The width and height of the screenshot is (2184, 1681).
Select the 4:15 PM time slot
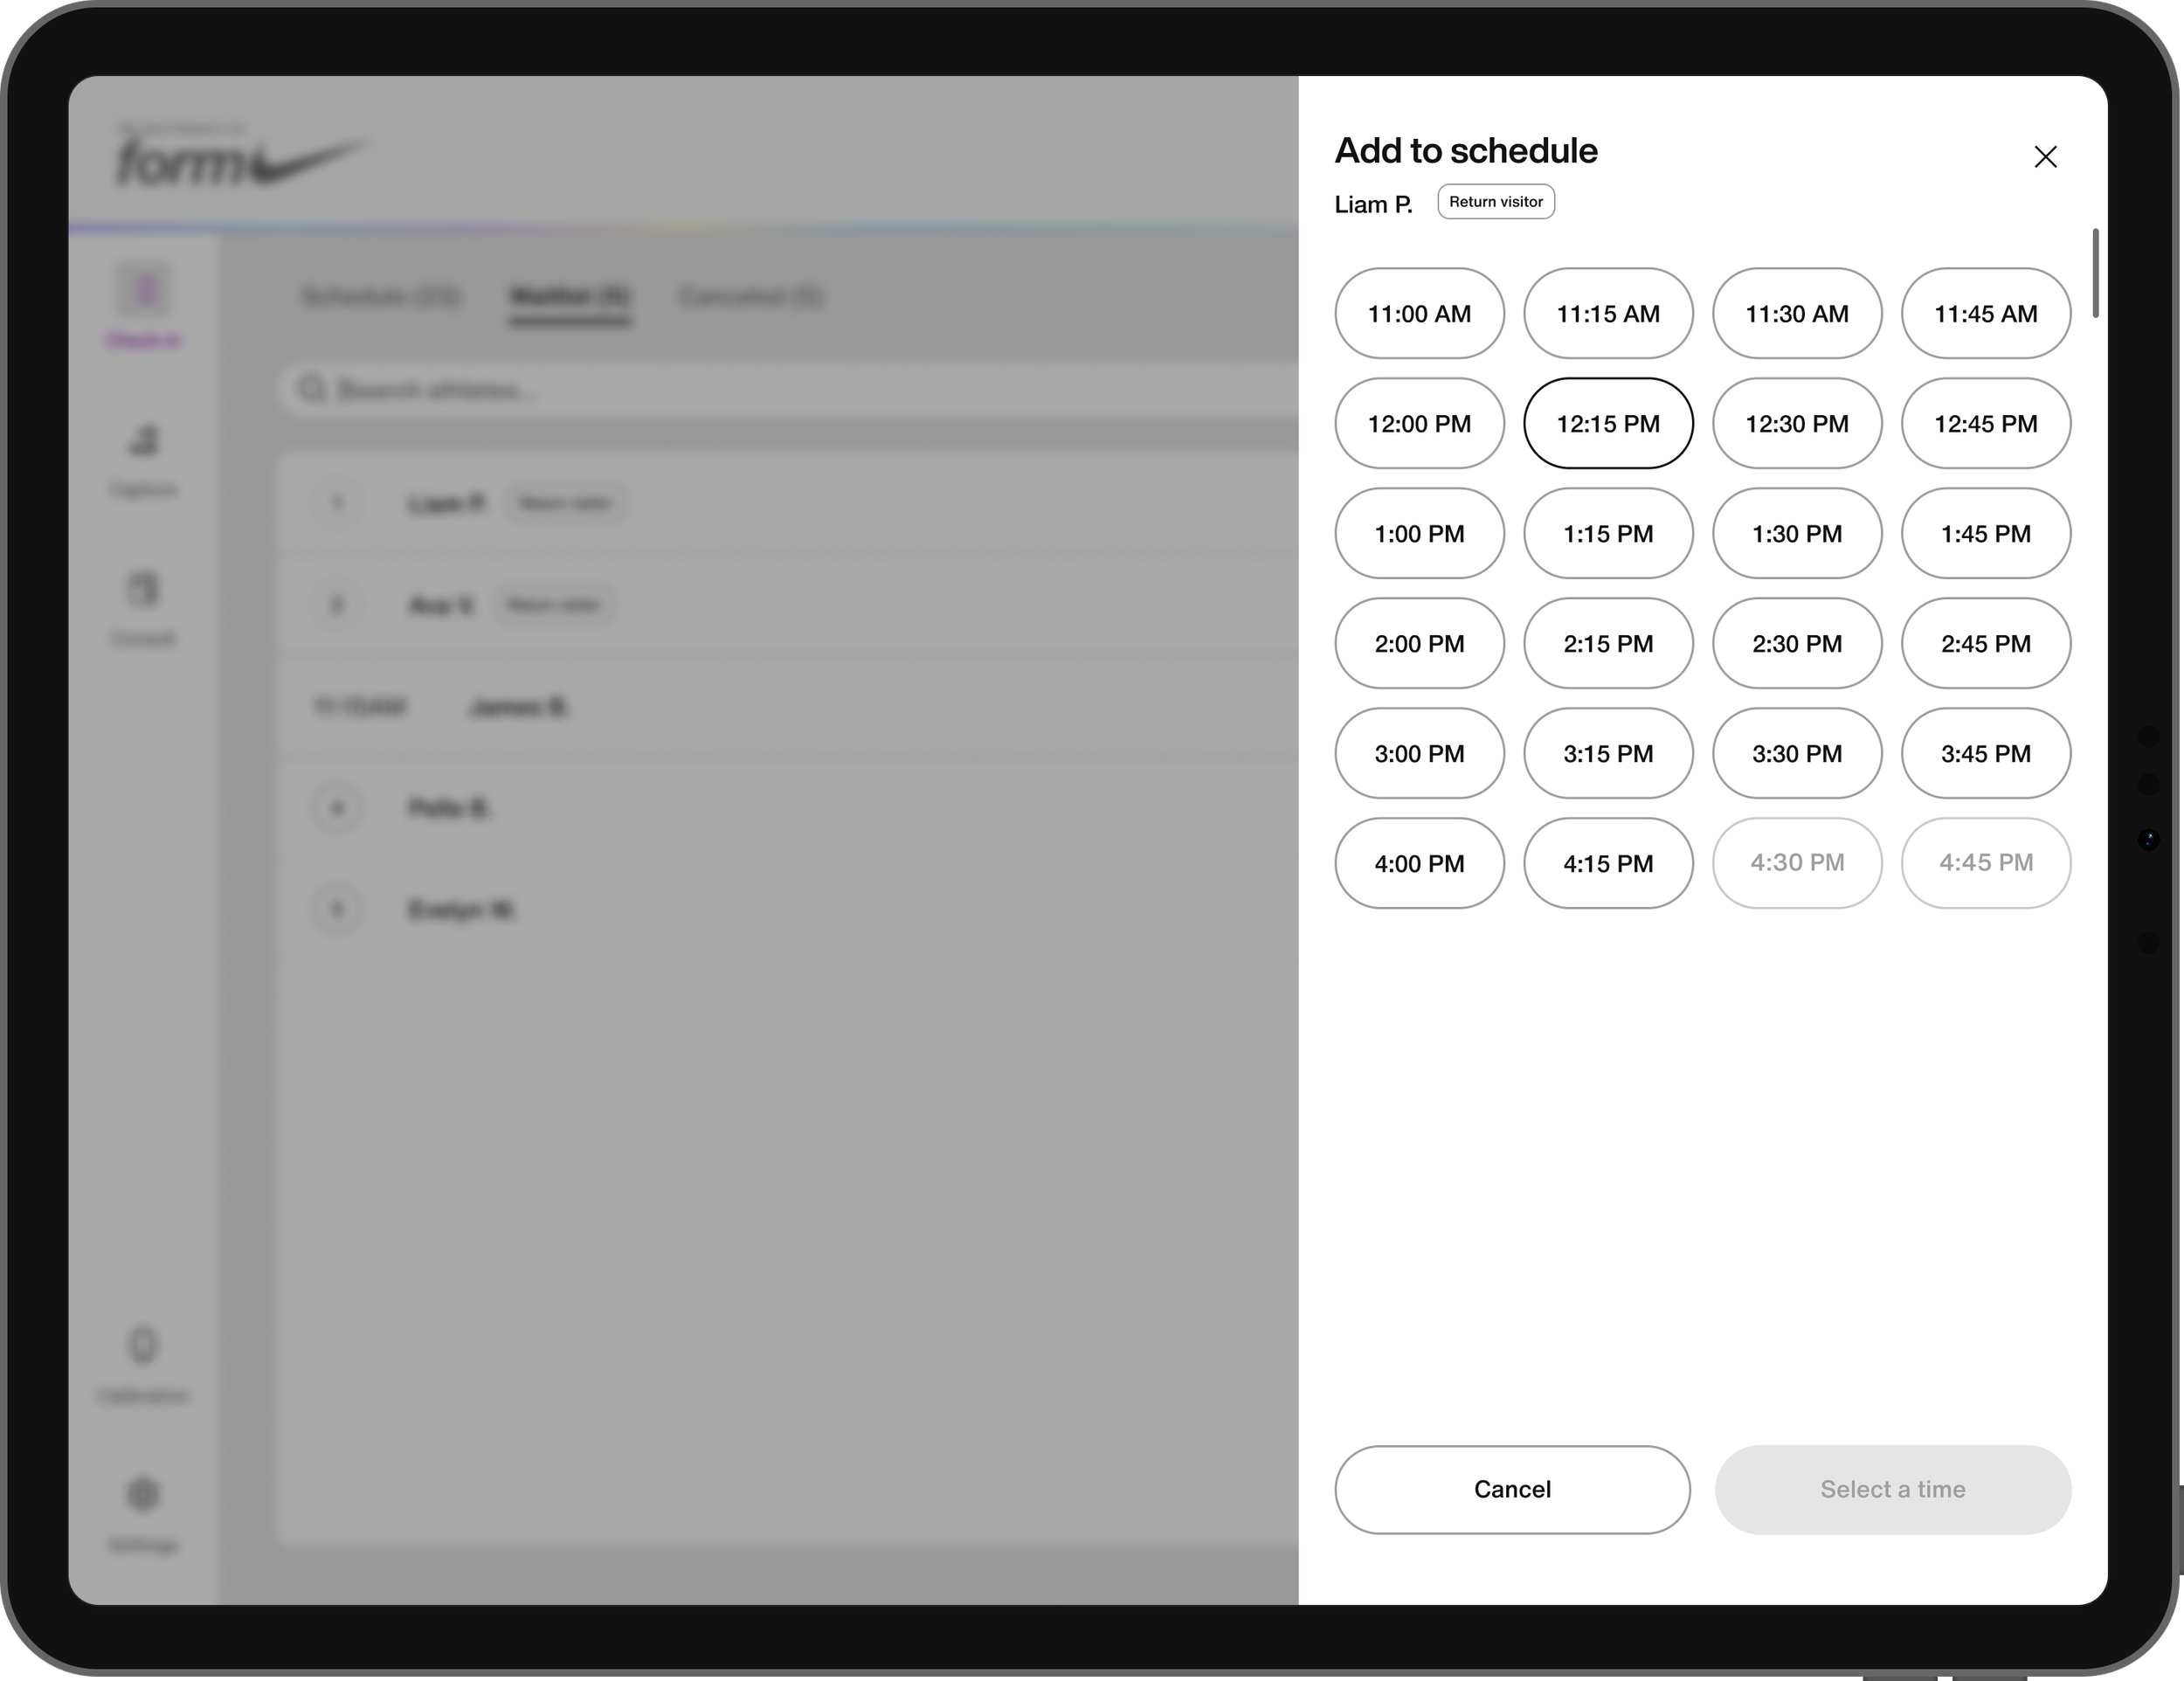(x=1608, y=863)
